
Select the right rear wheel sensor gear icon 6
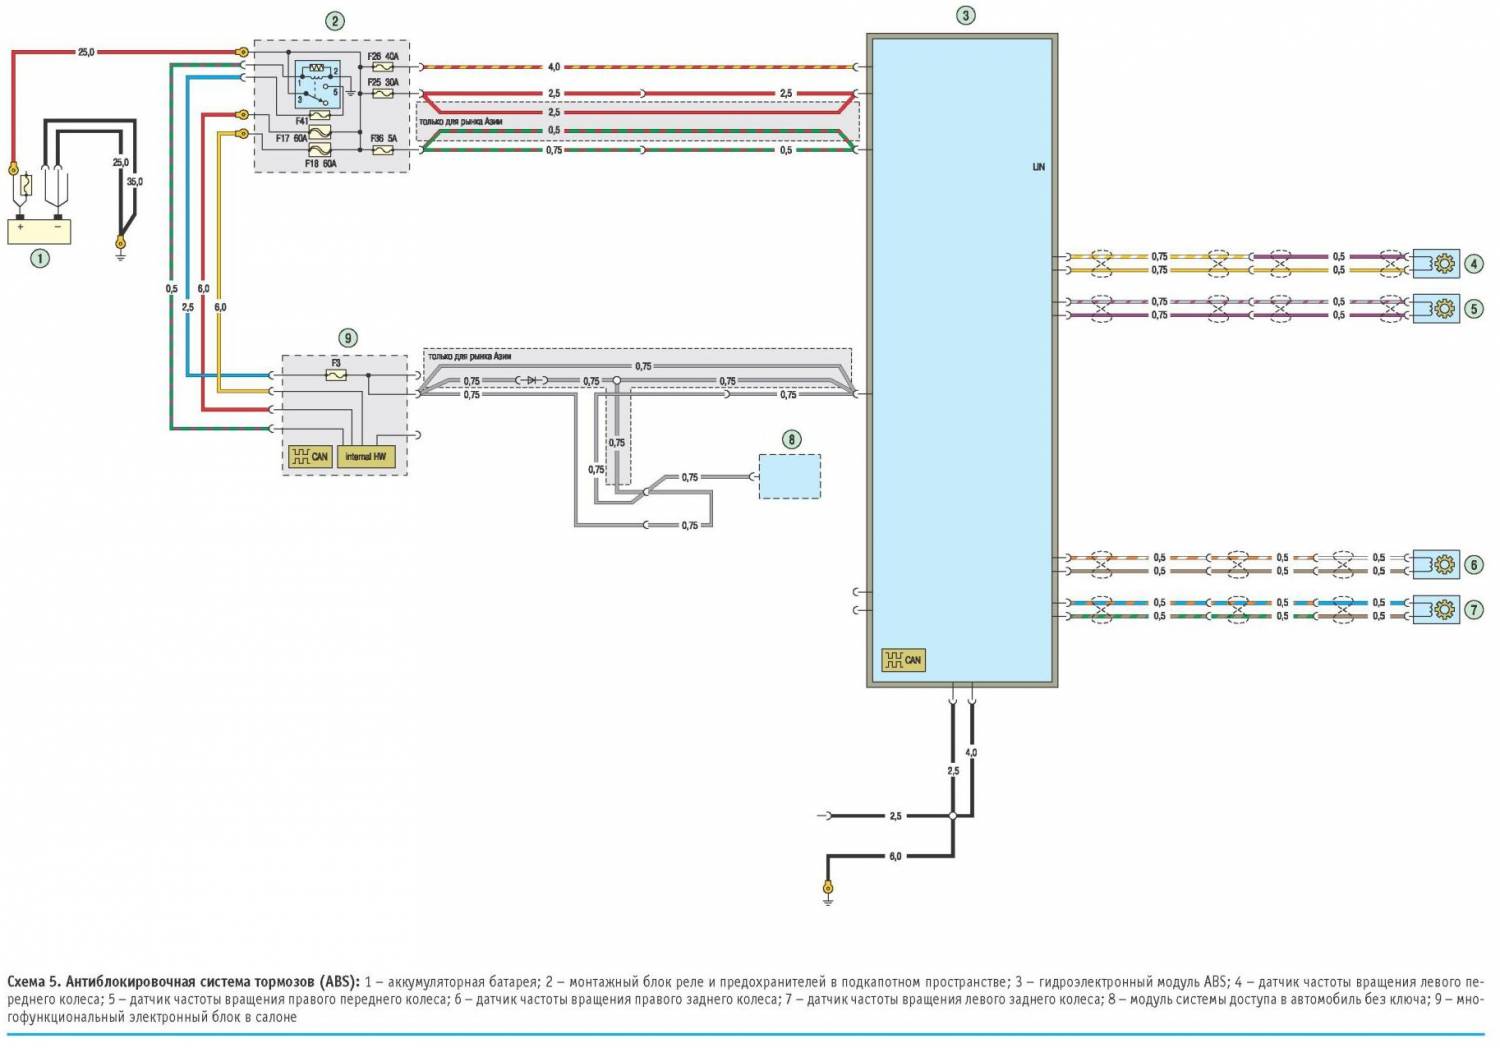[x=1443, y=565]
